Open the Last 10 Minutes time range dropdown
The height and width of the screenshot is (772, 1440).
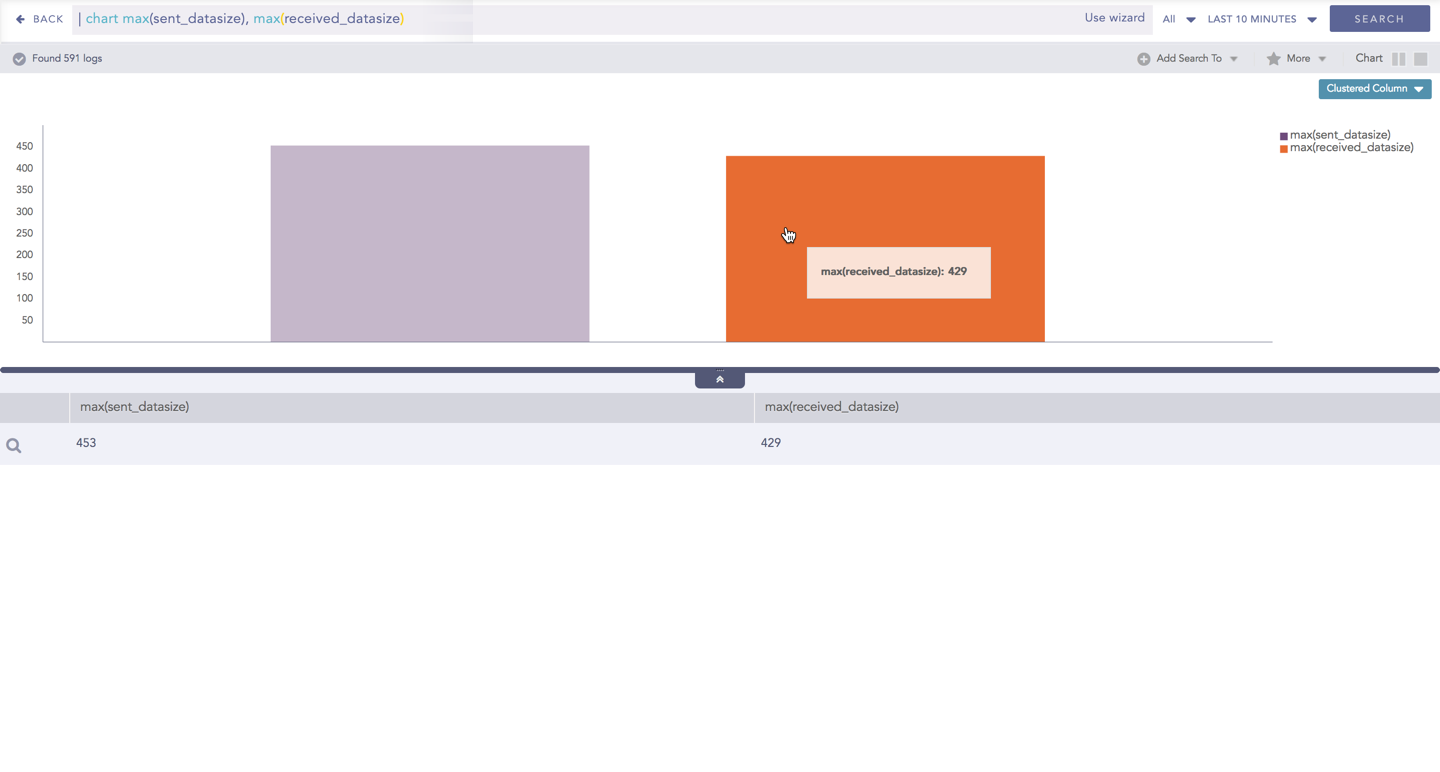pos(1261,19)
